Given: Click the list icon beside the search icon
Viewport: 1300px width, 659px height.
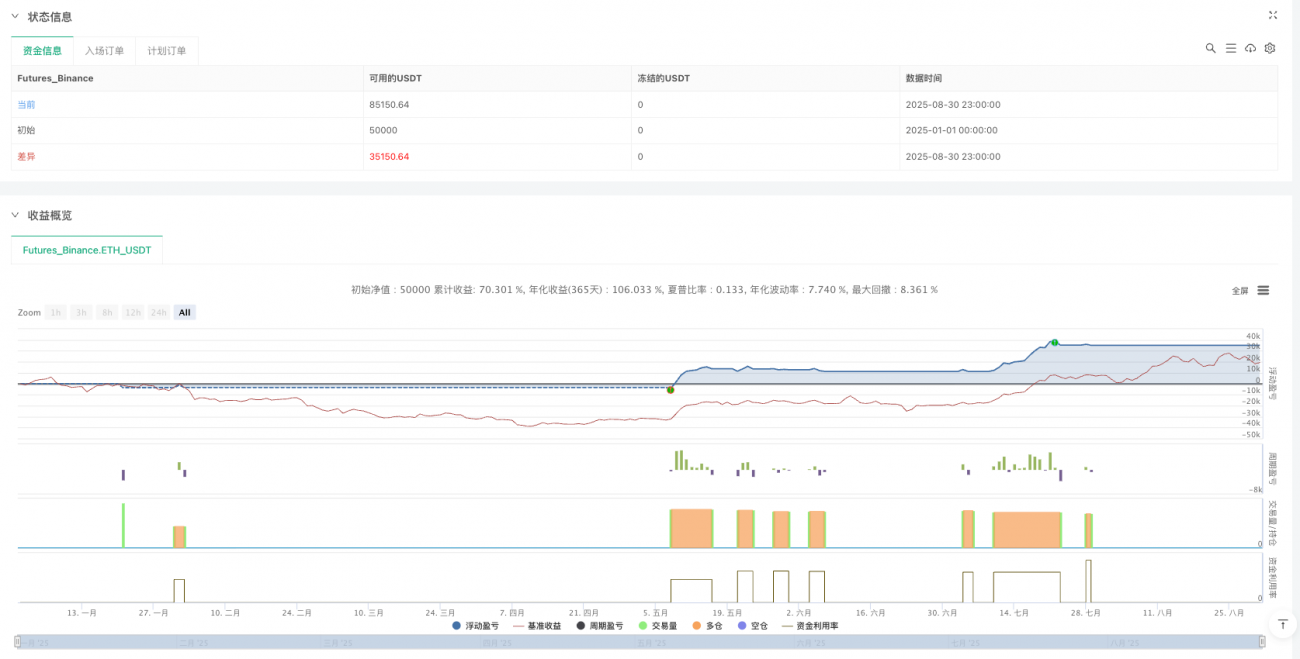Looking at the screenshot, I should [x=1231, y=48].
